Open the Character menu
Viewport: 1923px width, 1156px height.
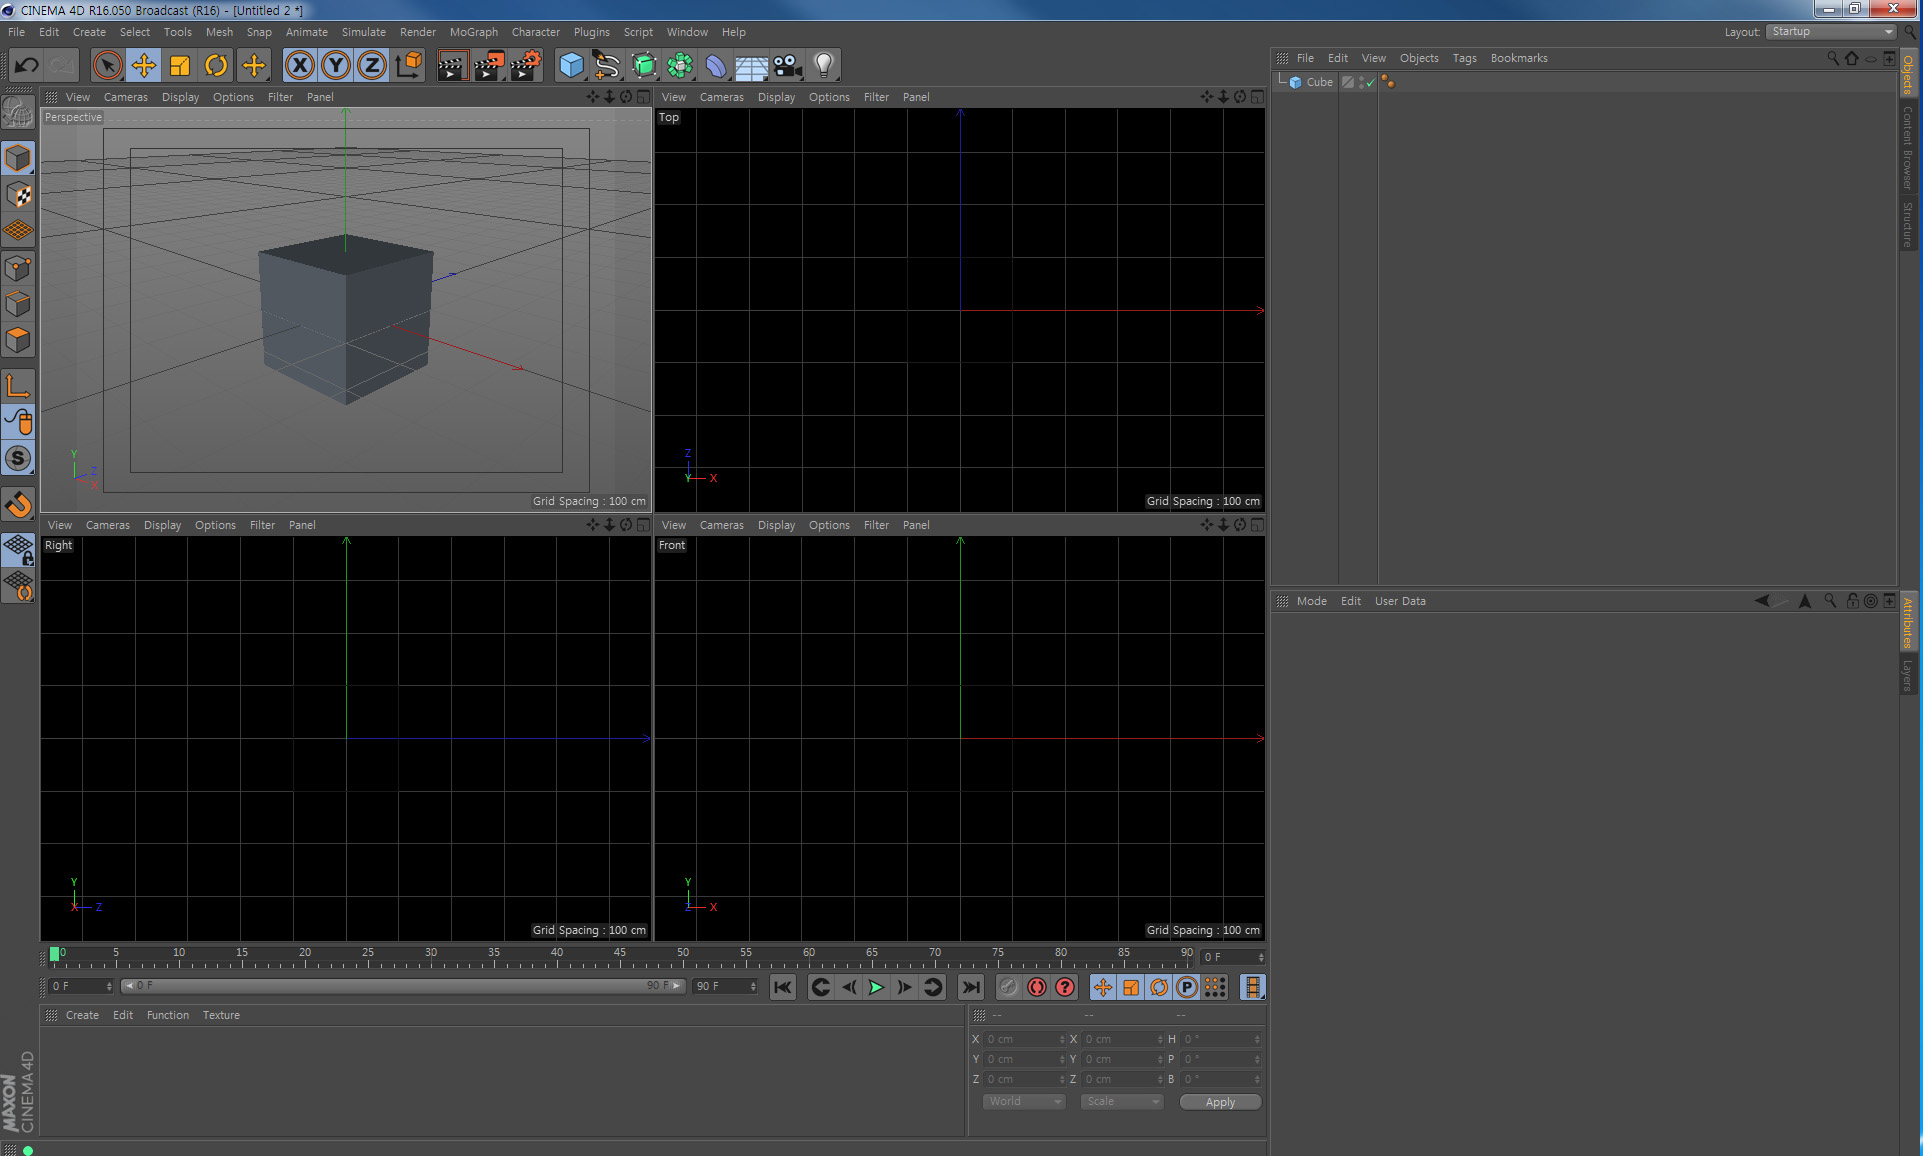pos(536,32)
